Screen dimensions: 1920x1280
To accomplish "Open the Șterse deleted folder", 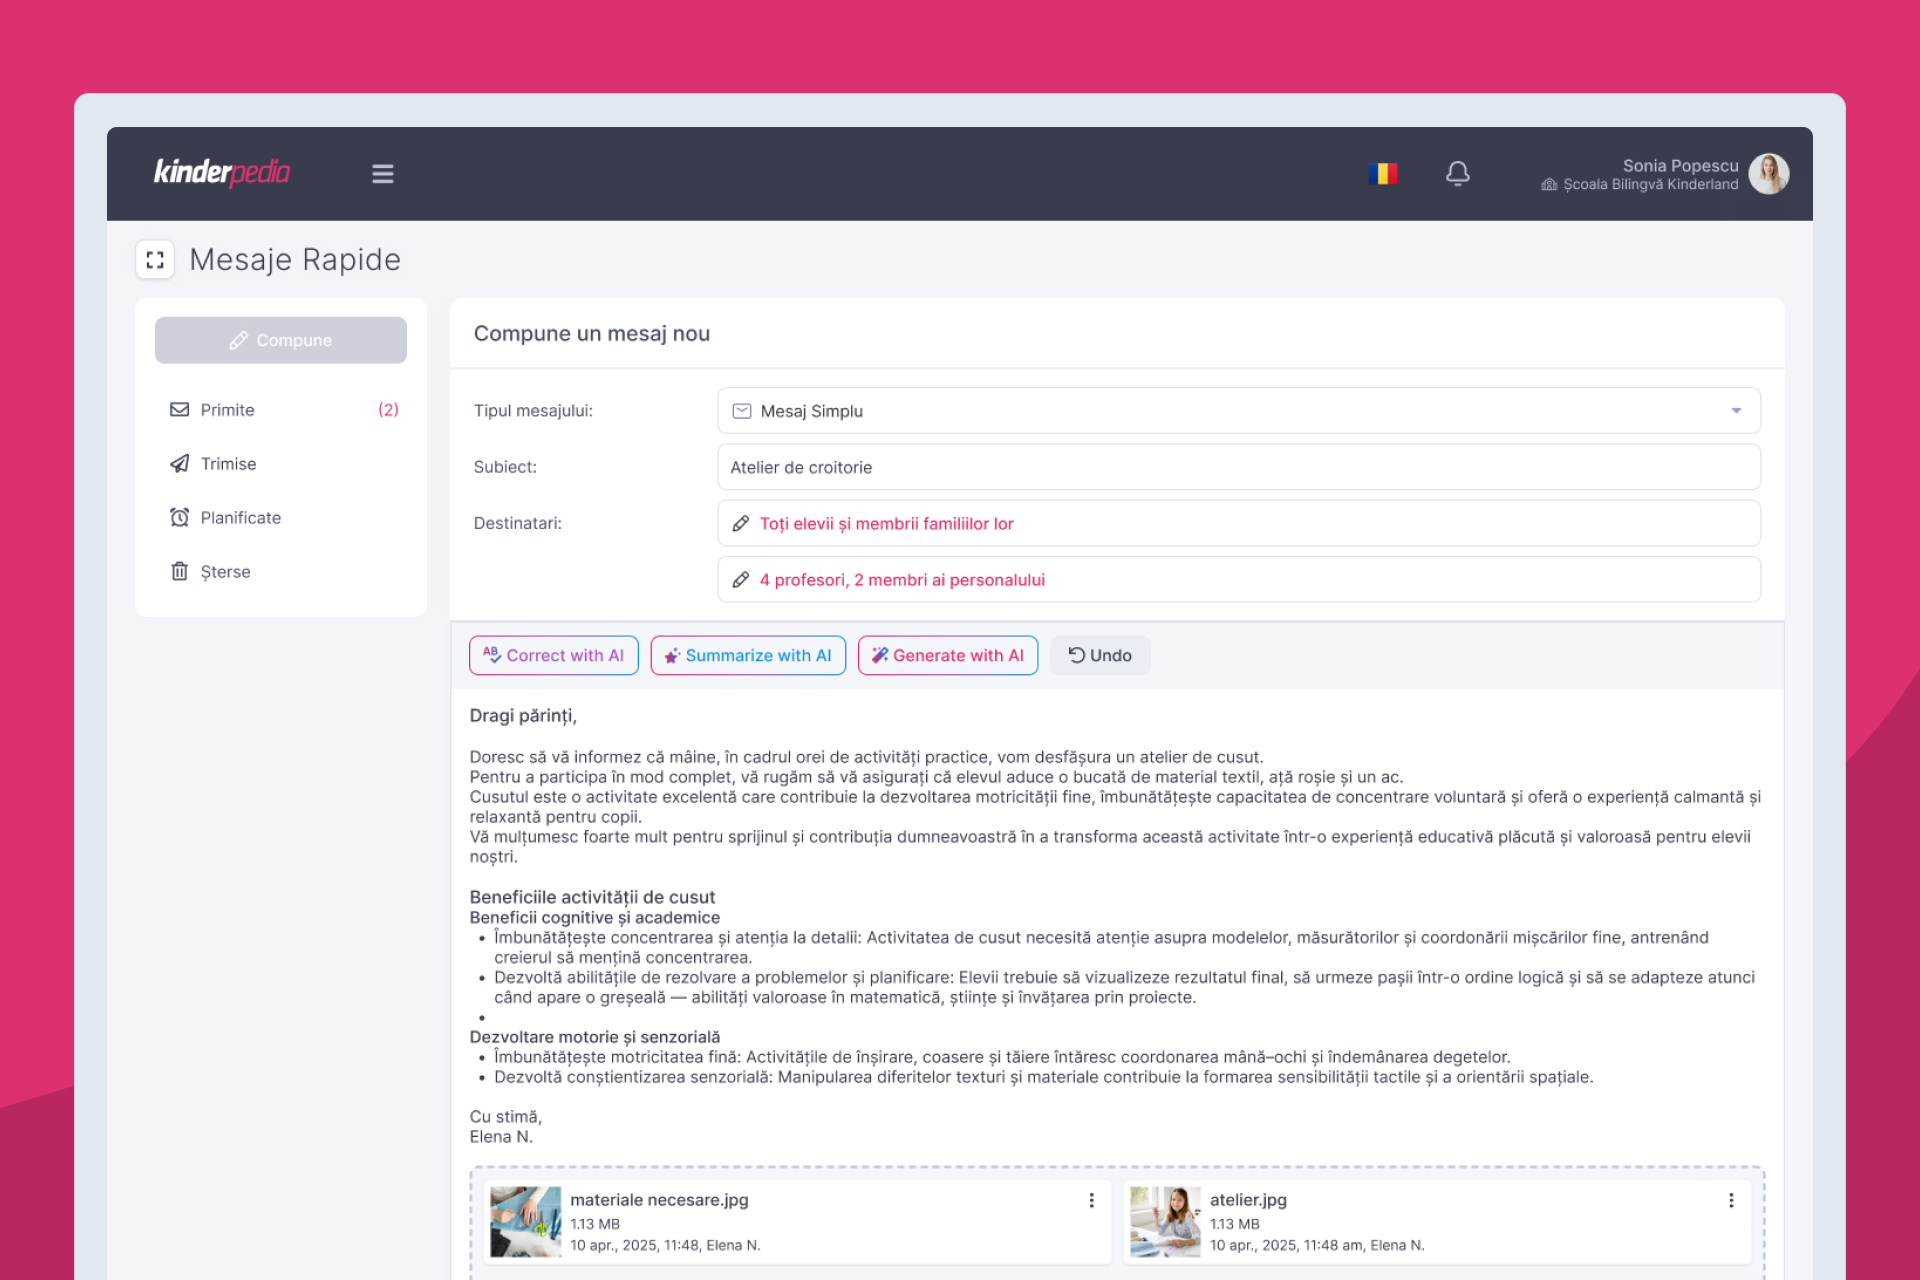I will click(225, 572).
